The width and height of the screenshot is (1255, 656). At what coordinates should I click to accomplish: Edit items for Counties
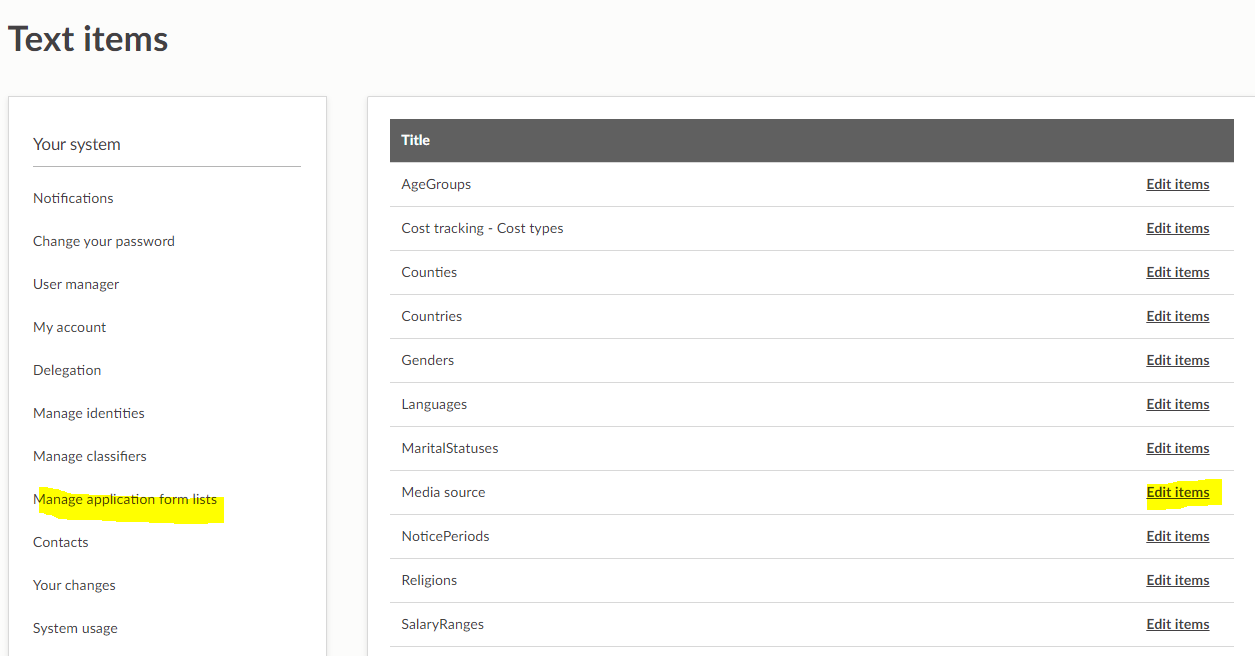tap(1177, 272)
